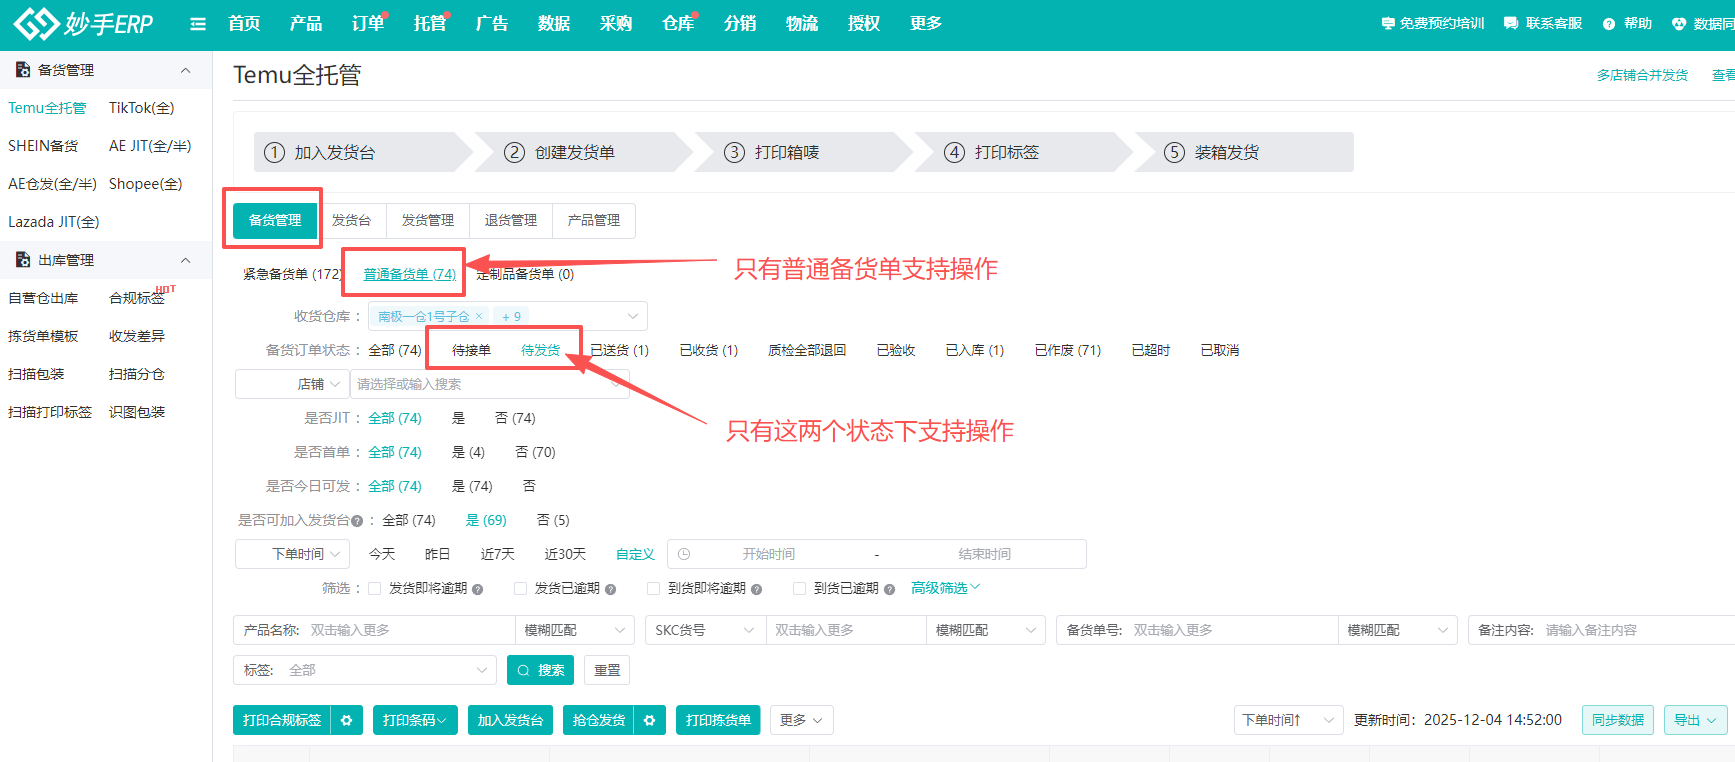Switch to the 产品管理 tab

tap(594, 220)
